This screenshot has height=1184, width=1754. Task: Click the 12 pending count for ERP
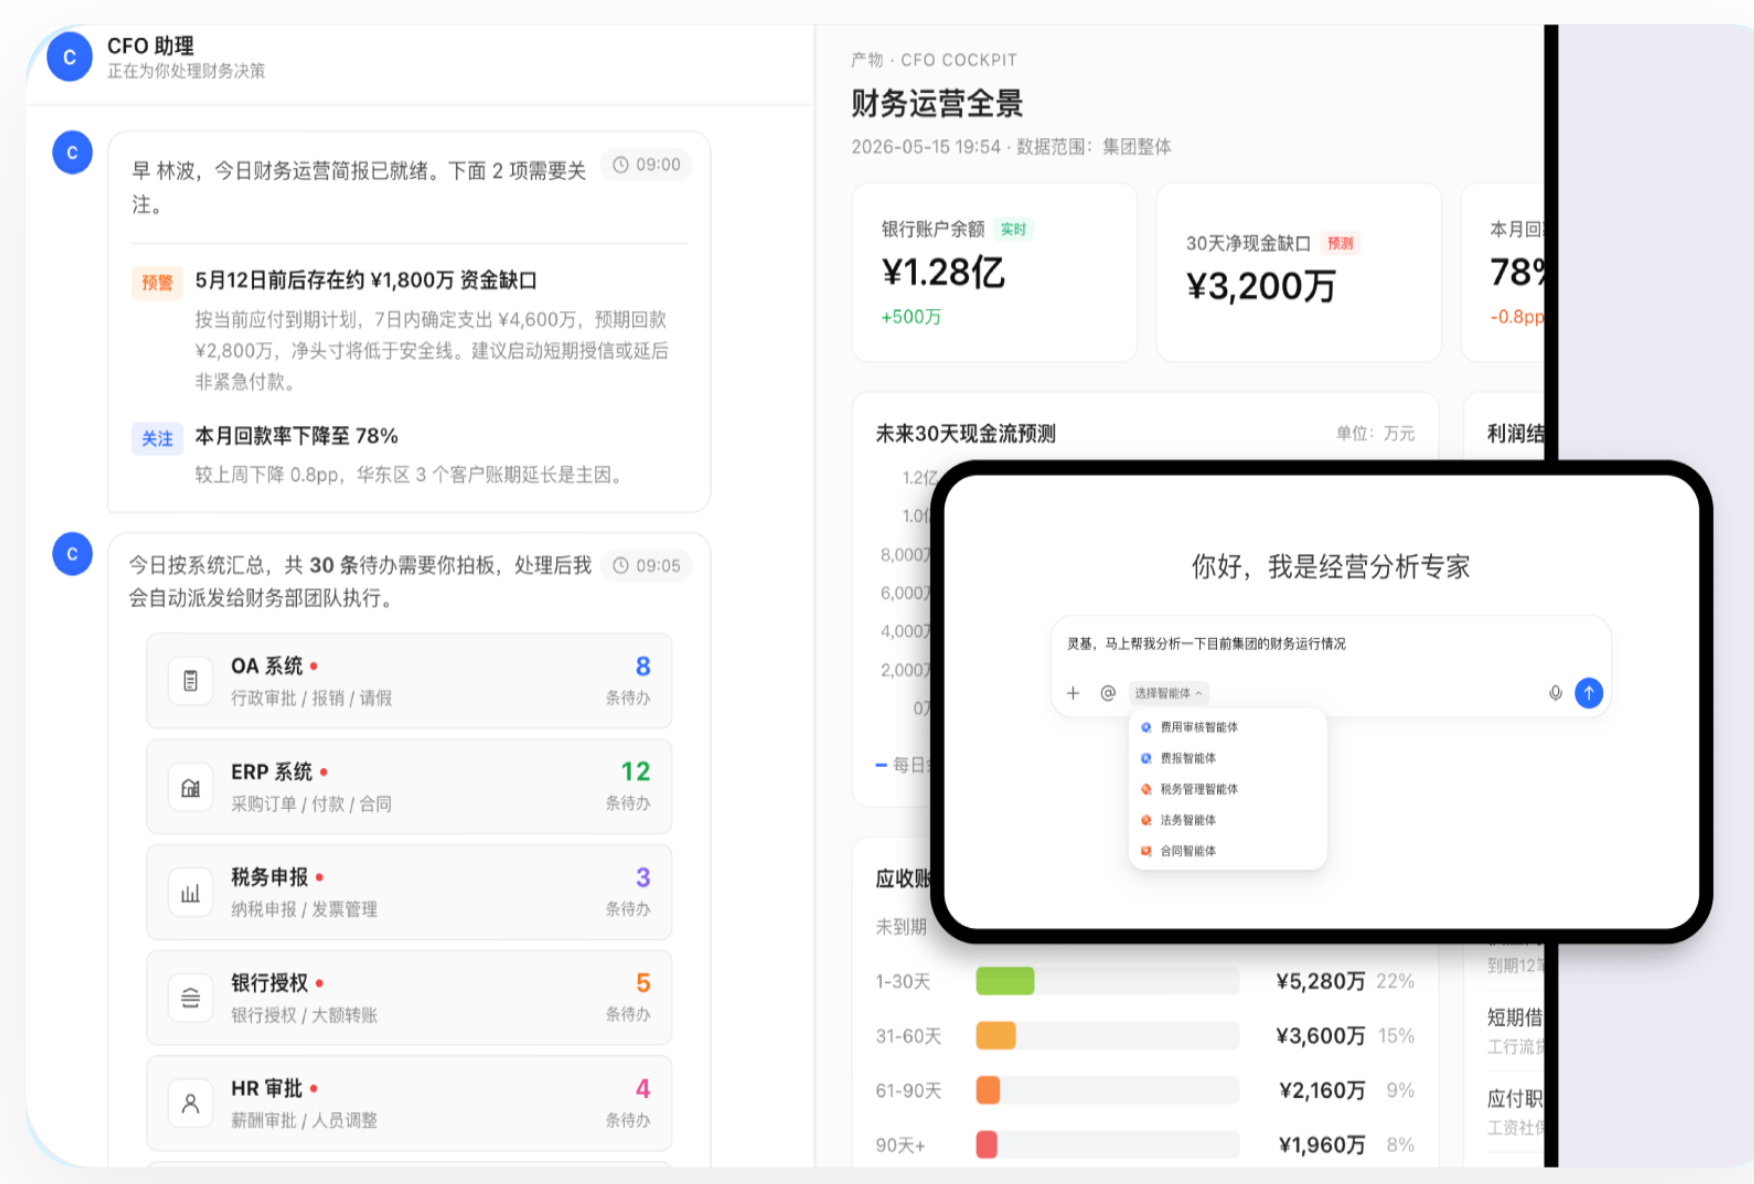[635, 772]
